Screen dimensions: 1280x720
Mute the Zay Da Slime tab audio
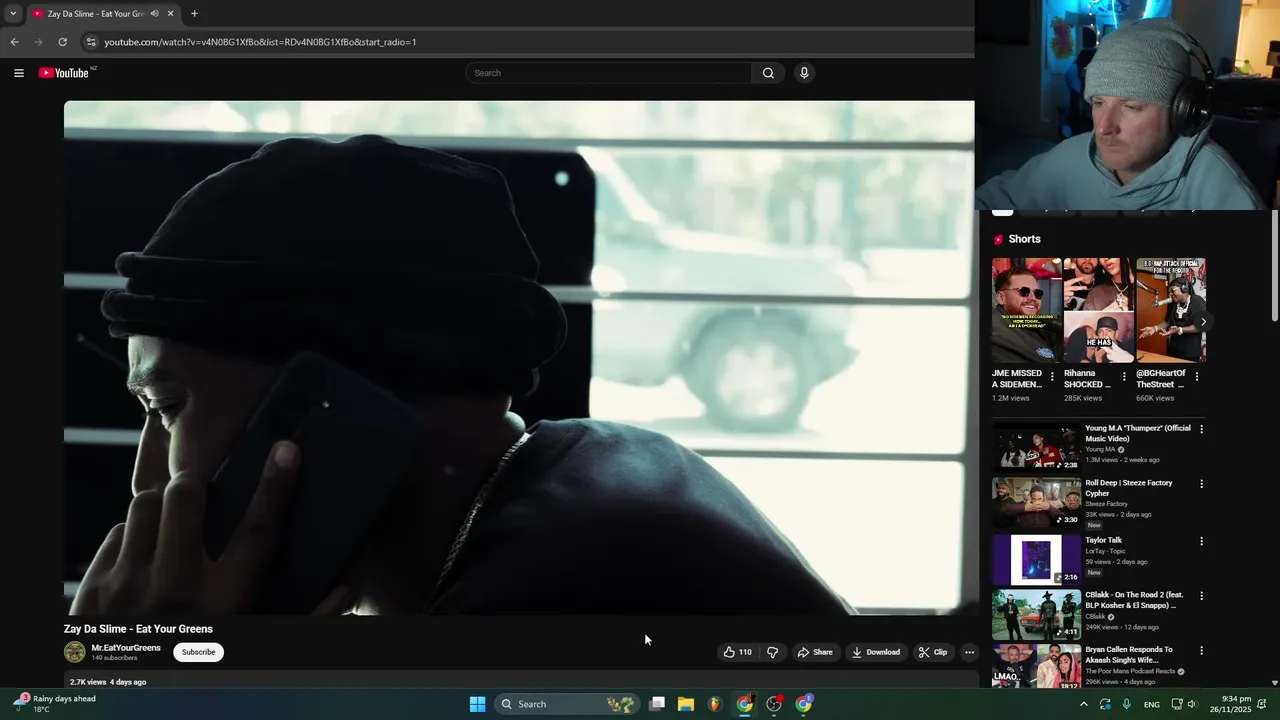(154, 14)
